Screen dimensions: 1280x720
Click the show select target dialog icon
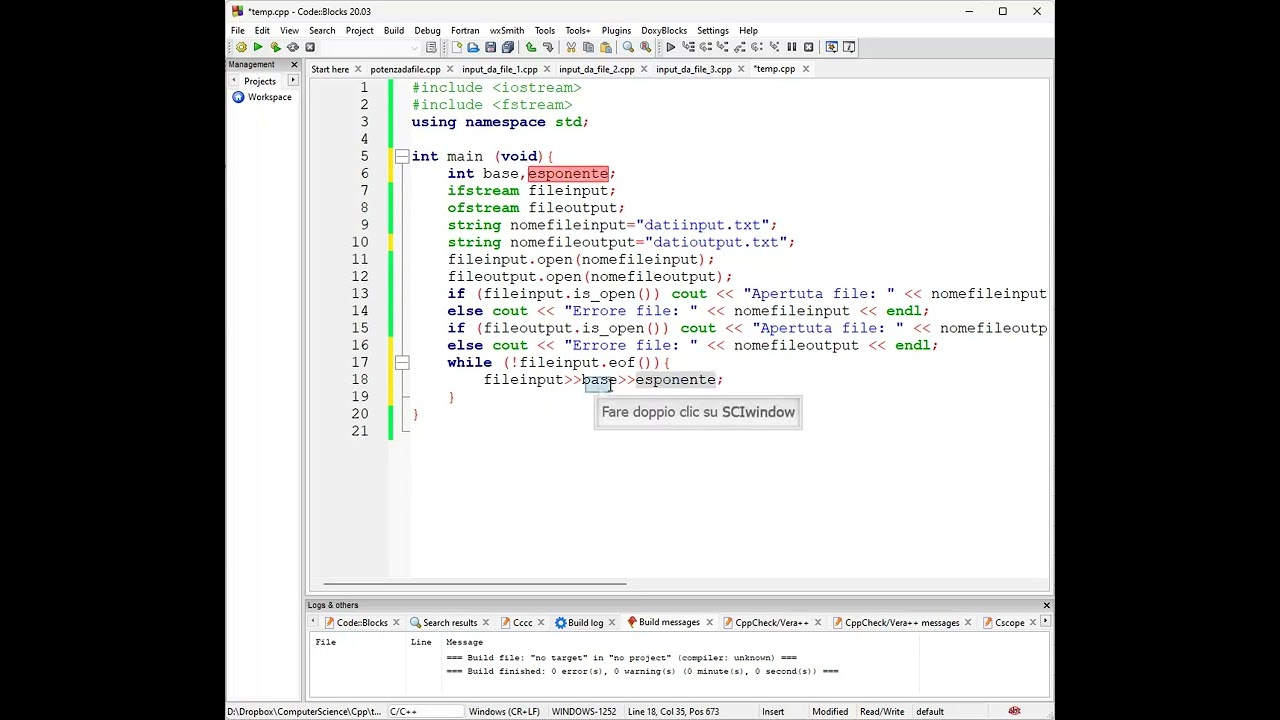pos(431,47)
